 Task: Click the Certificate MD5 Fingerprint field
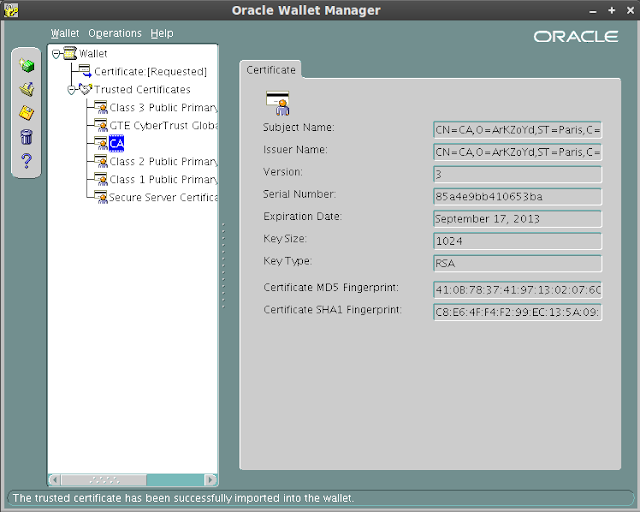pyautogui.click(x=517, y=290)
